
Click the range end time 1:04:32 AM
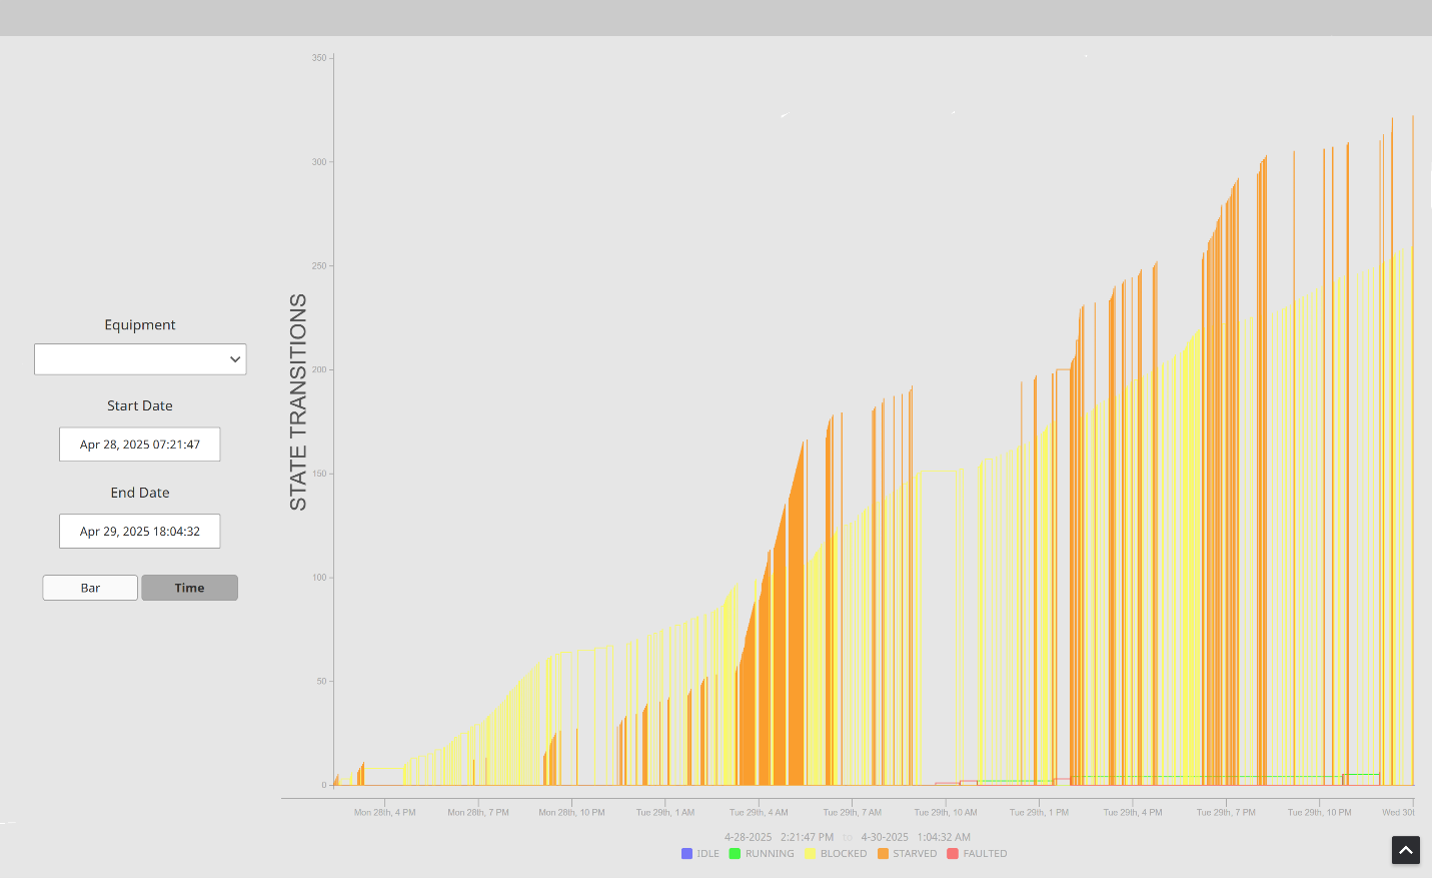tap(944, 837)
